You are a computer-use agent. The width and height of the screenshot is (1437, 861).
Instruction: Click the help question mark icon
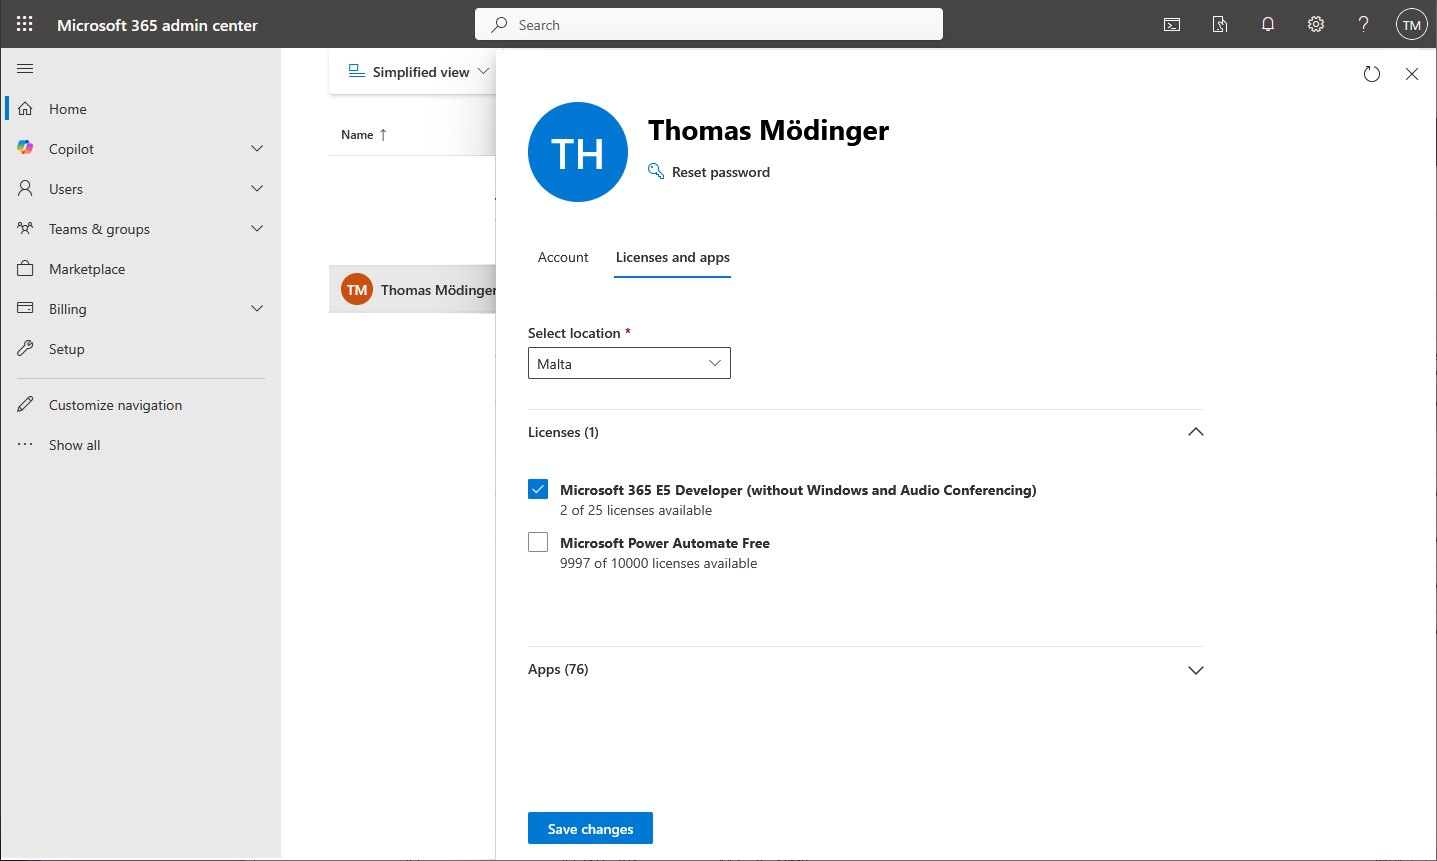[1363, 25]
